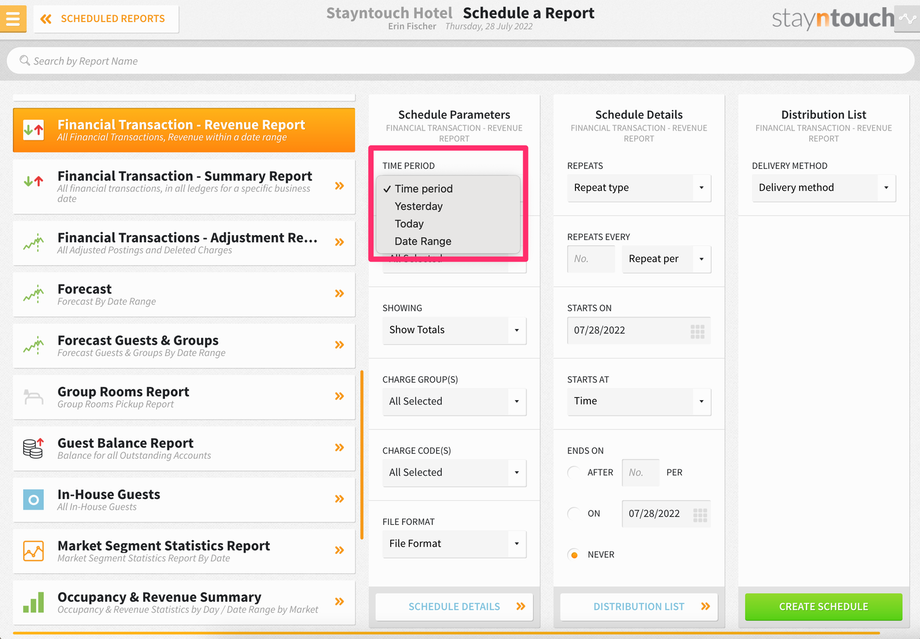
Task: Click the Ends On date field
Action: (x=667, y=514)
